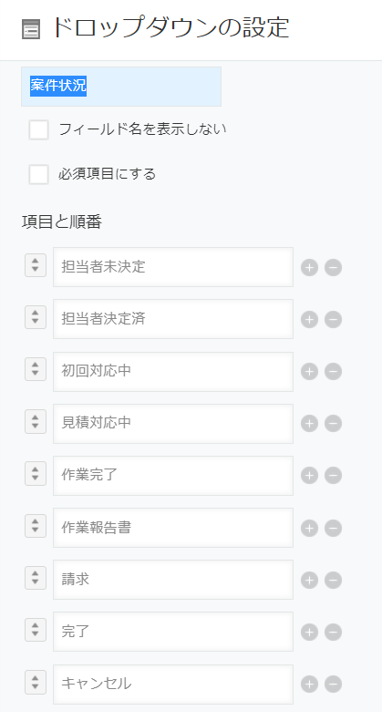The width and height of the screenshot is (382, 712).
Task: Add an item after 初回対応中
Action: click(309, 372)
